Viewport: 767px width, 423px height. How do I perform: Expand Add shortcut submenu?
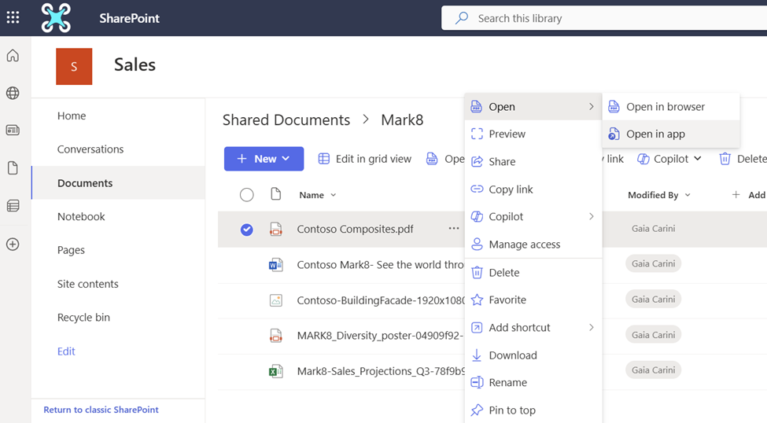click(591, 327)
